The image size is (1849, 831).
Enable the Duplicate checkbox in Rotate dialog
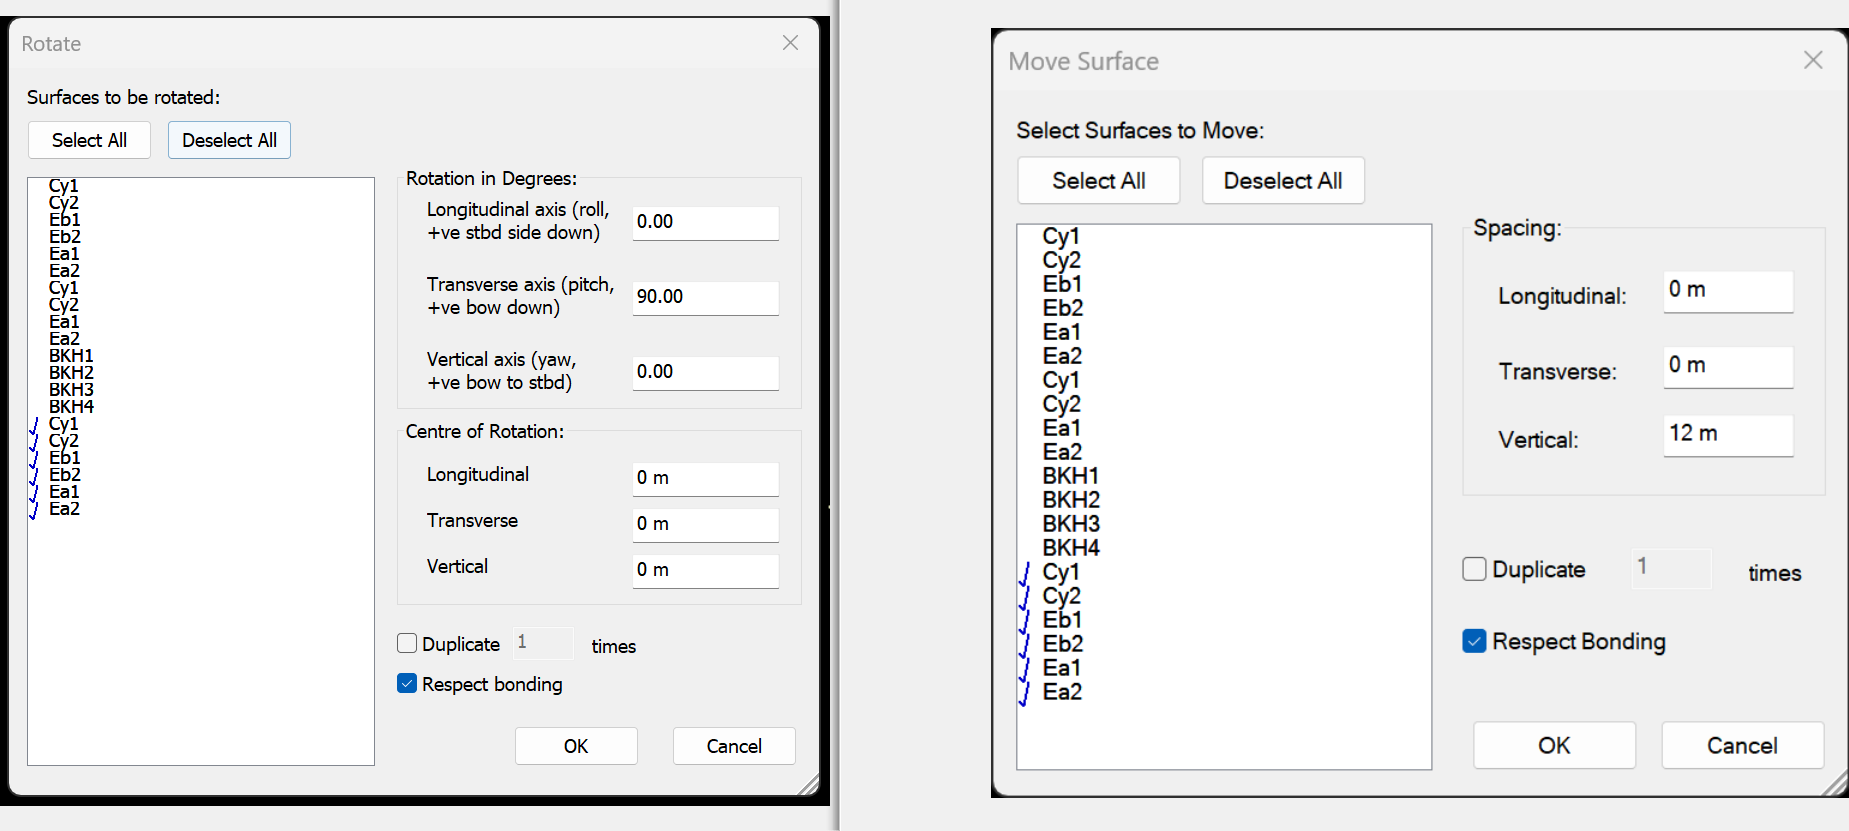(407, 644)
